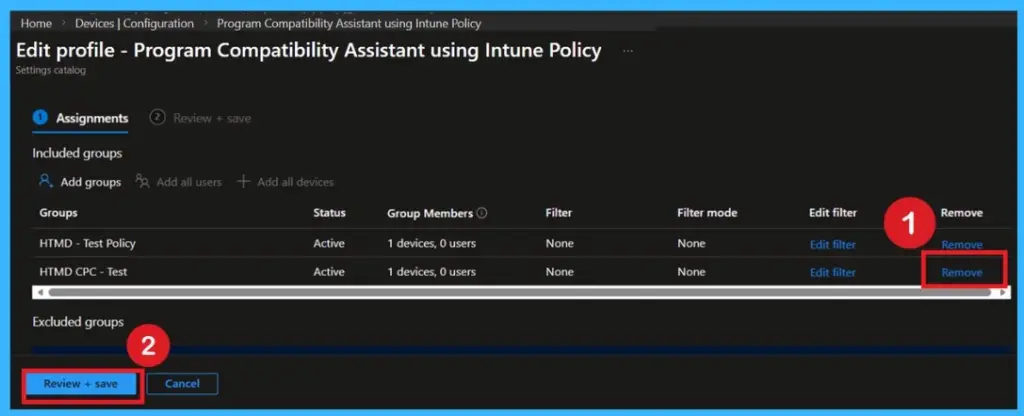Click the plus icon for Add all devices
This screenshot has width=1024, height=416.
pyautogui.click(x=244, y=182)
